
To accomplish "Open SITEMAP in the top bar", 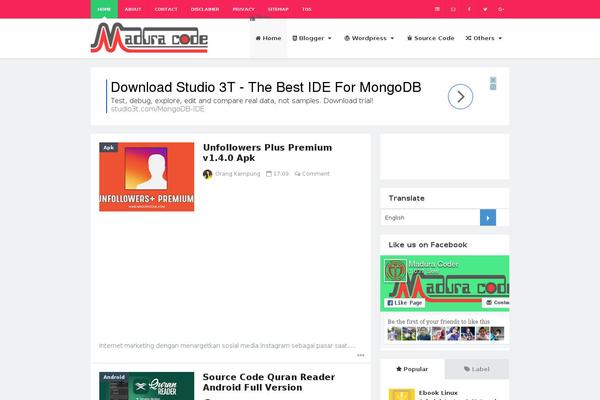I will (278, 9).
